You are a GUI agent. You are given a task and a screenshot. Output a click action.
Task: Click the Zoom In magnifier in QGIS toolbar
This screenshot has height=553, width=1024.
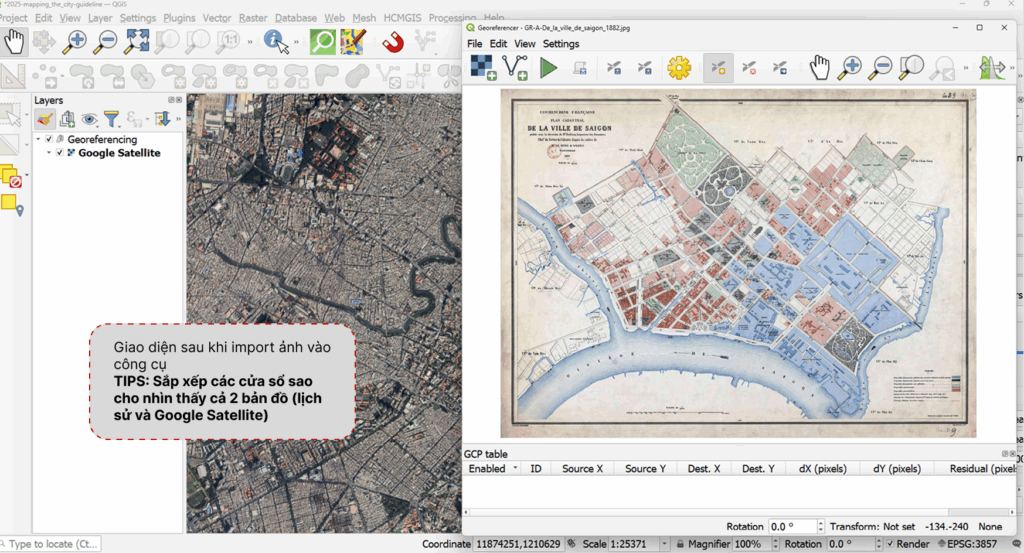(74, 42)
